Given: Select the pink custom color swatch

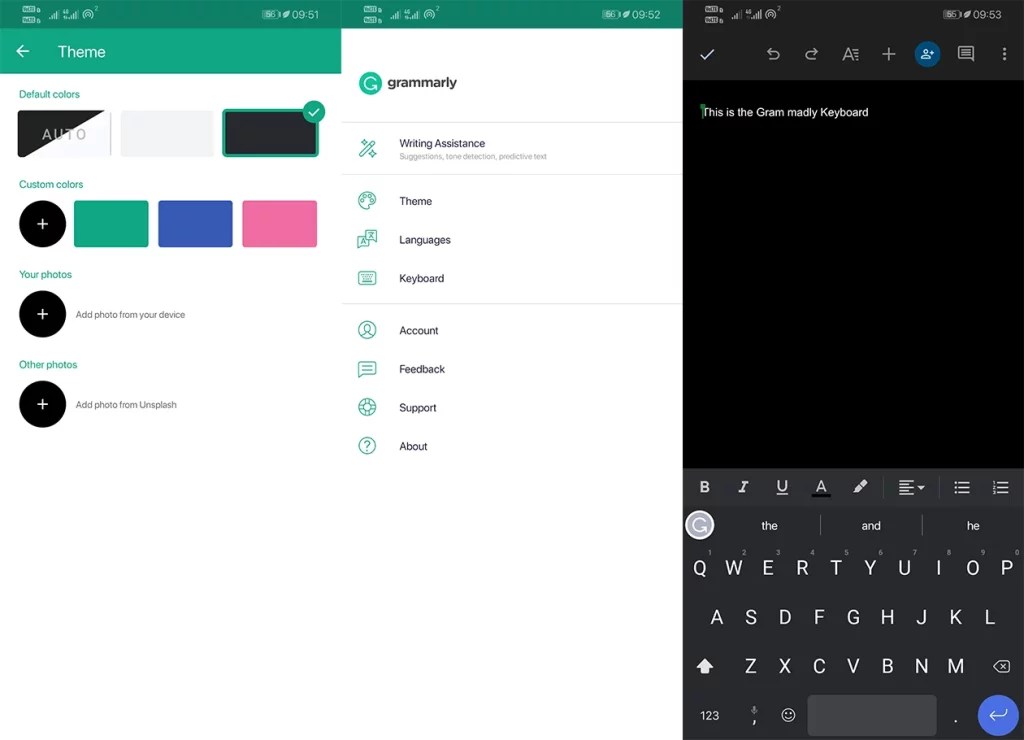Looking at the screenshot, I should tap(279, 223).
